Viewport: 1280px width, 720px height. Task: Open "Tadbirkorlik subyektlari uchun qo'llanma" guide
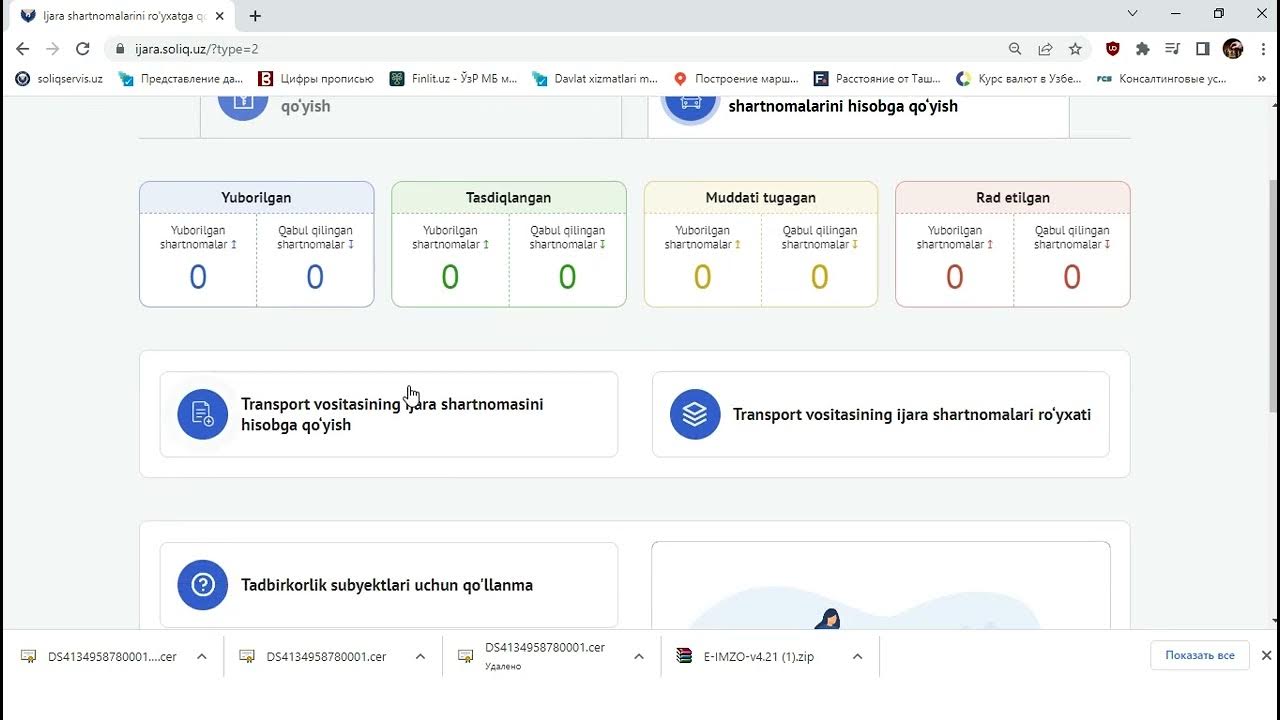pos(386,585)
